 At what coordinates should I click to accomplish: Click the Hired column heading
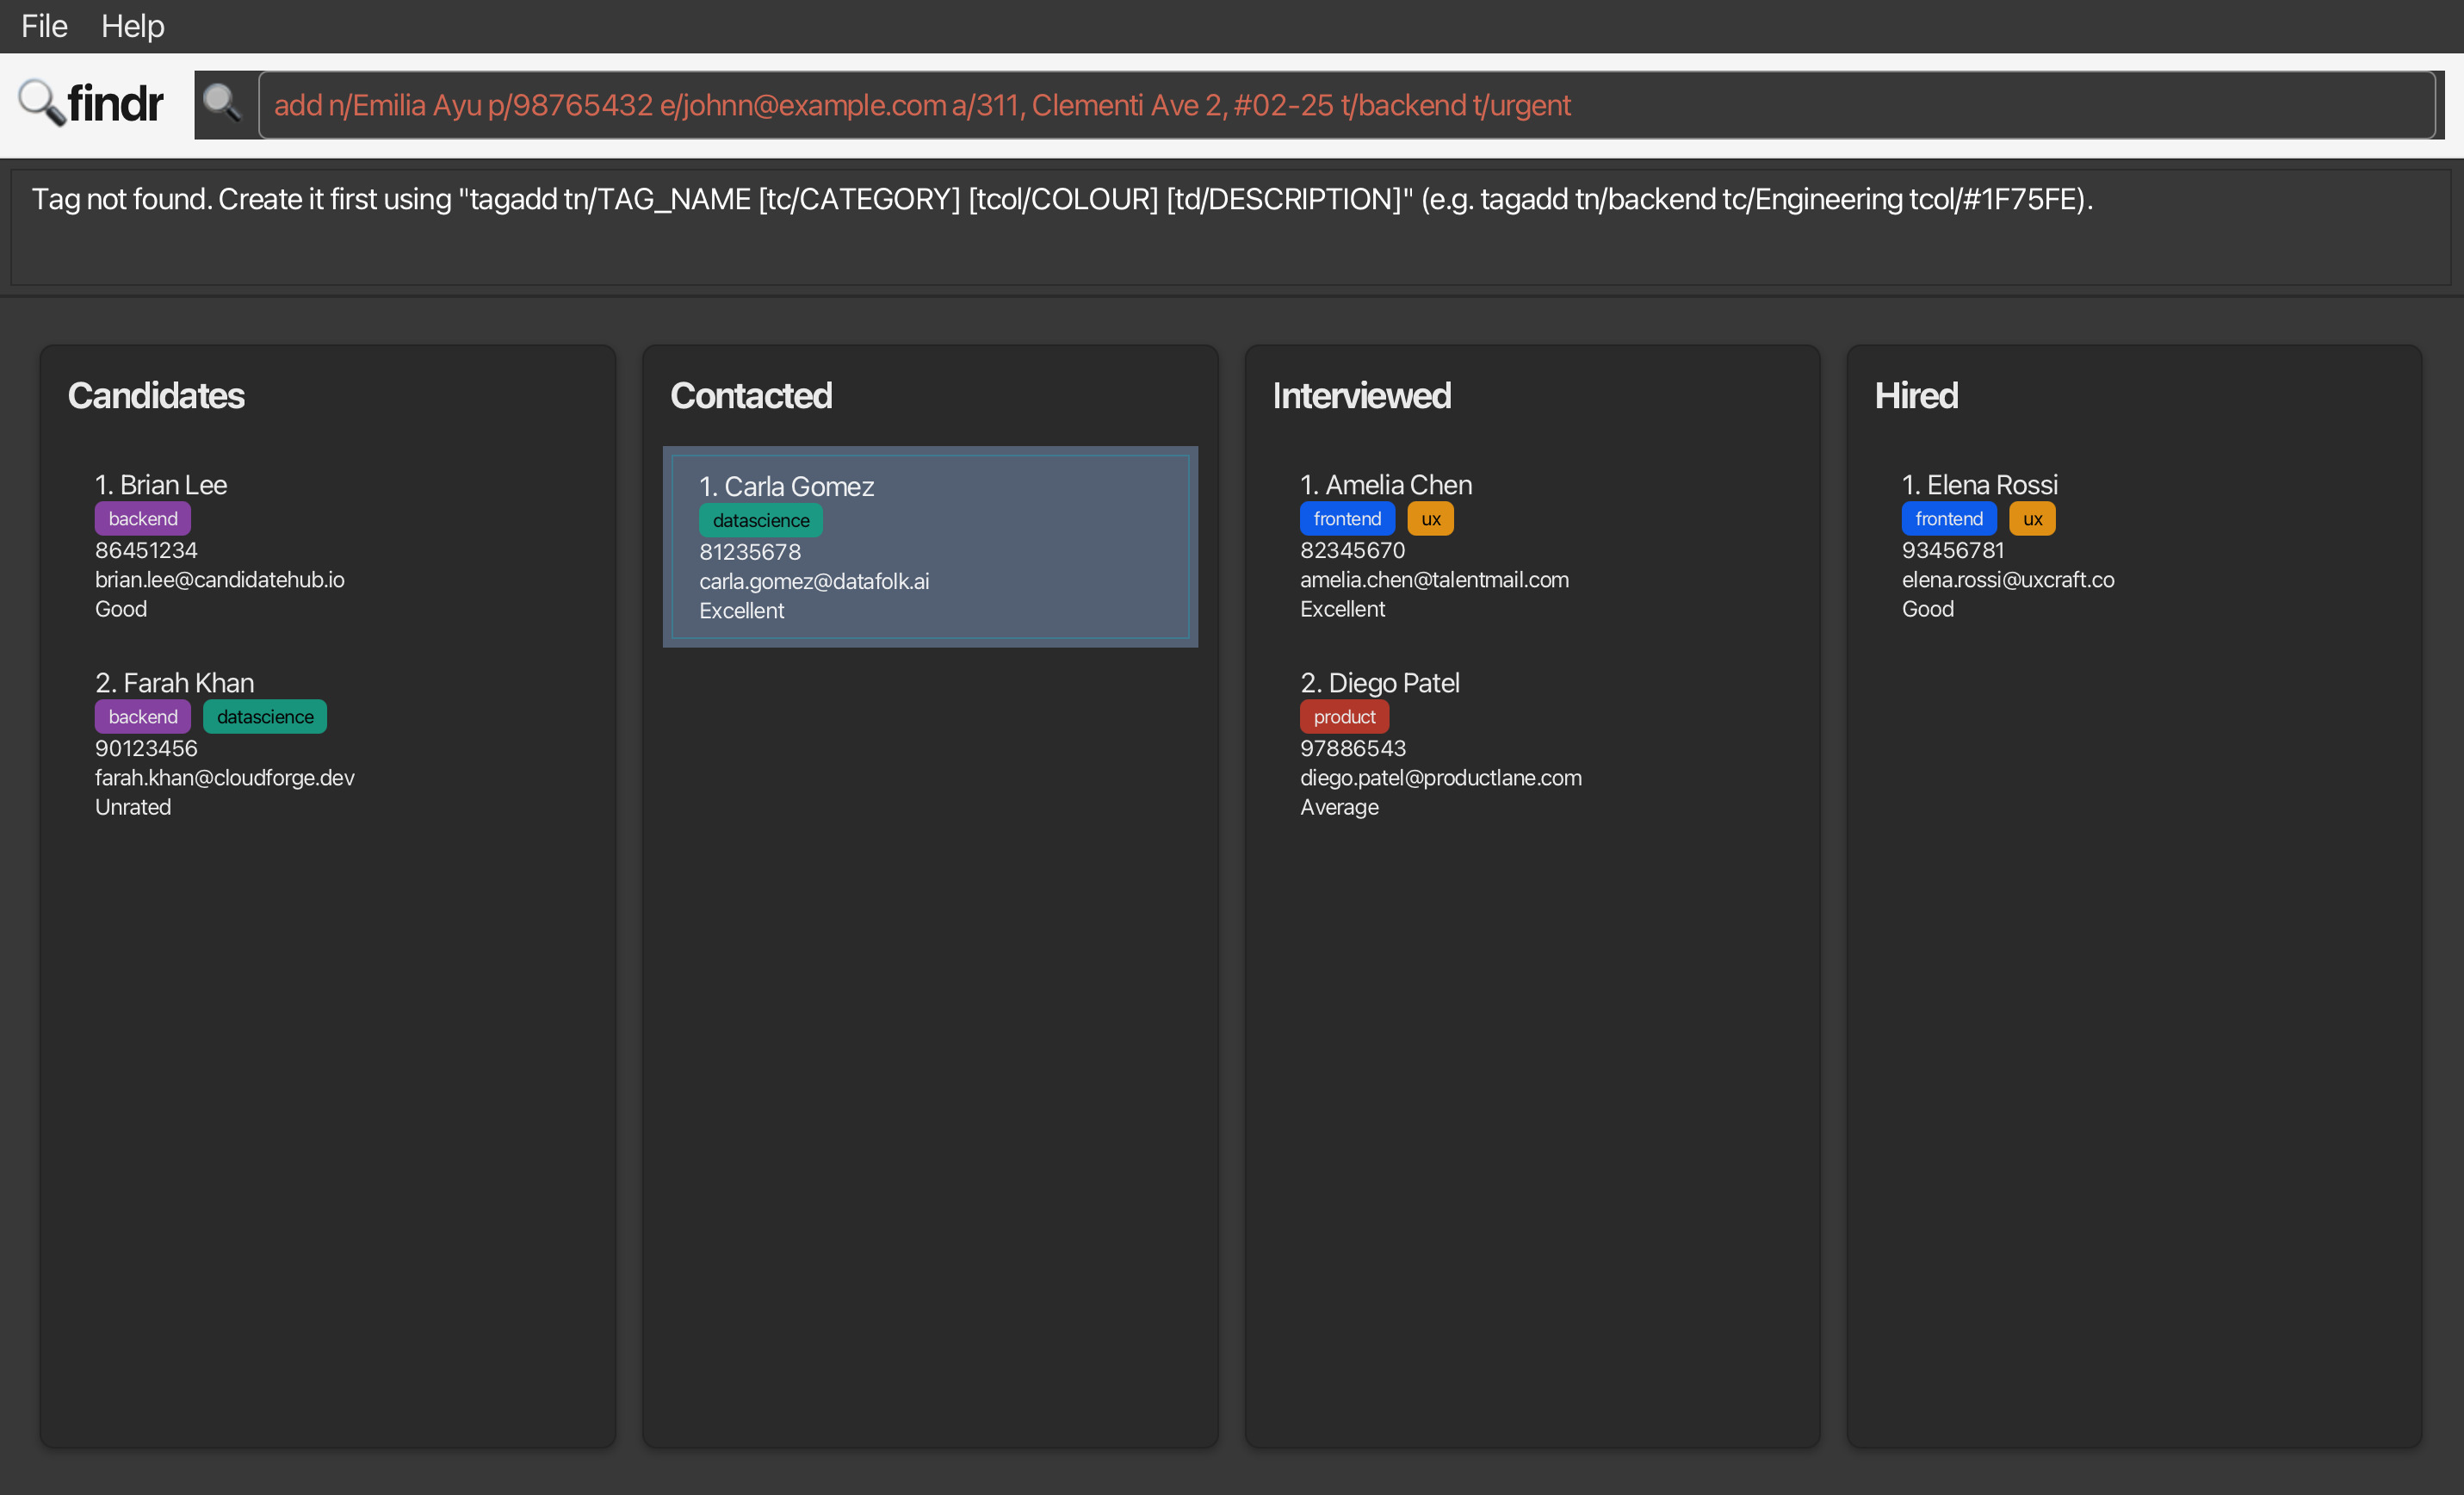click(1916, 396)
